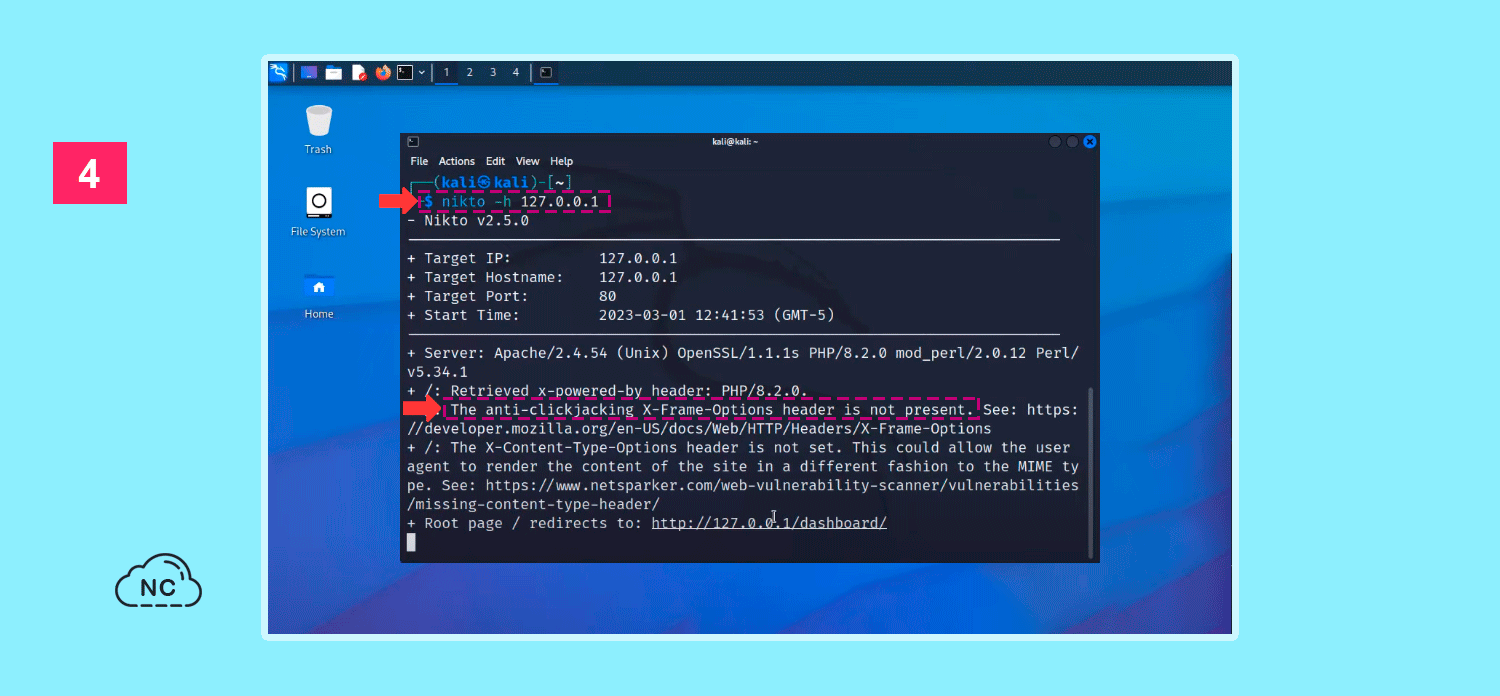Viewport: 1500px width, 696px height.
Task: Select the terminal window in the taskbar
Action: [x=546, y=72]
